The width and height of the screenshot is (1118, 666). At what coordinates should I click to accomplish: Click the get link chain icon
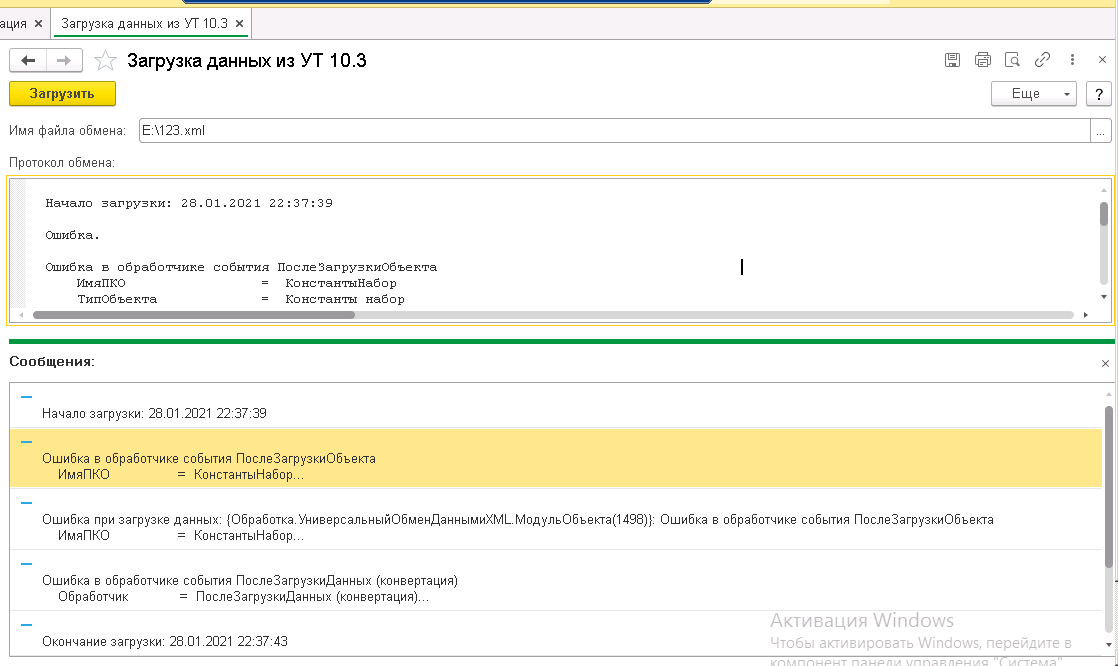(x=1042, y=60)
